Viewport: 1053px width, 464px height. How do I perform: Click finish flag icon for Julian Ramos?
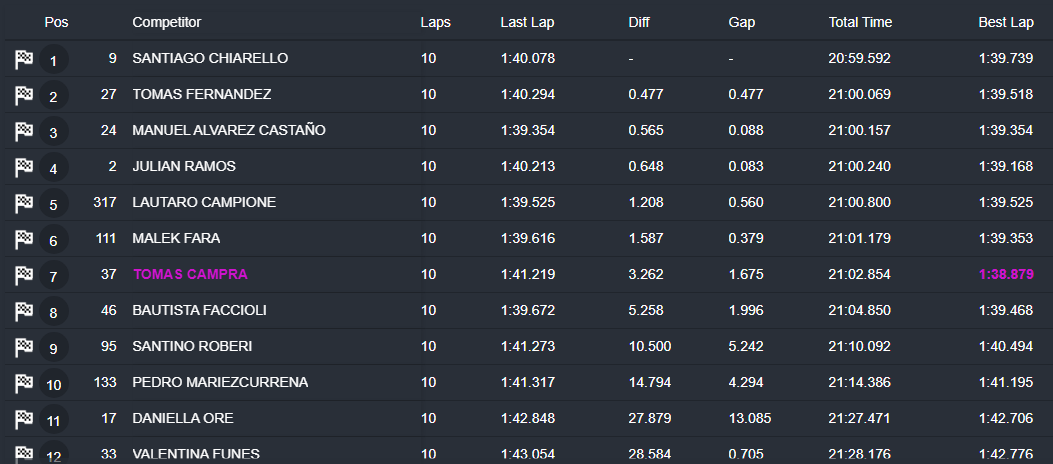click(24, 168)
